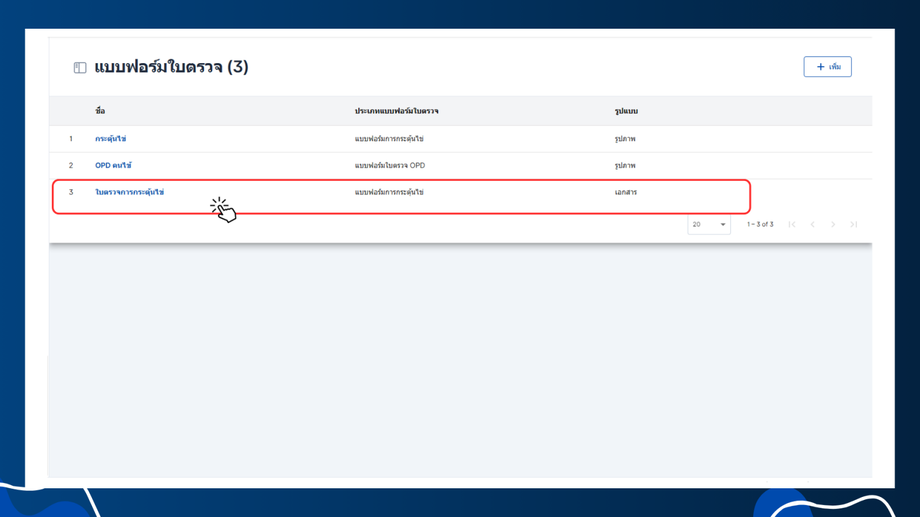
Task: Click the แบบฟอร์มใบตรวจ OPD cell
Action: pyautogui.click(x=390, y=165)
